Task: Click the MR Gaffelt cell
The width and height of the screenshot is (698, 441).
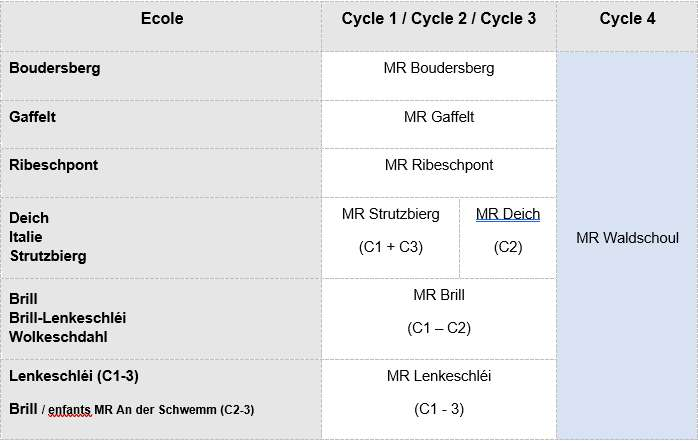Action: coord(439,116)
